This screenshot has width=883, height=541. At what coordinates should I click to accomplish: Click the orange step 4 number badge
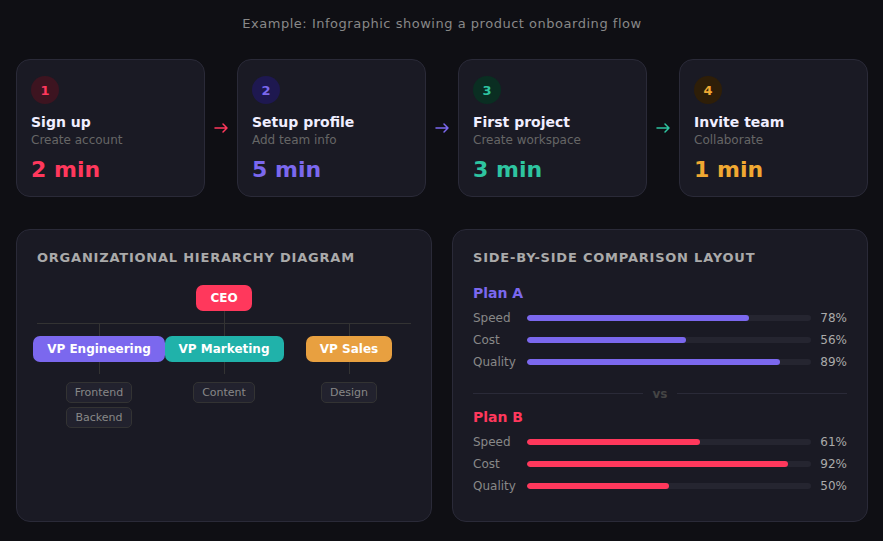click(x=708, y=90)
